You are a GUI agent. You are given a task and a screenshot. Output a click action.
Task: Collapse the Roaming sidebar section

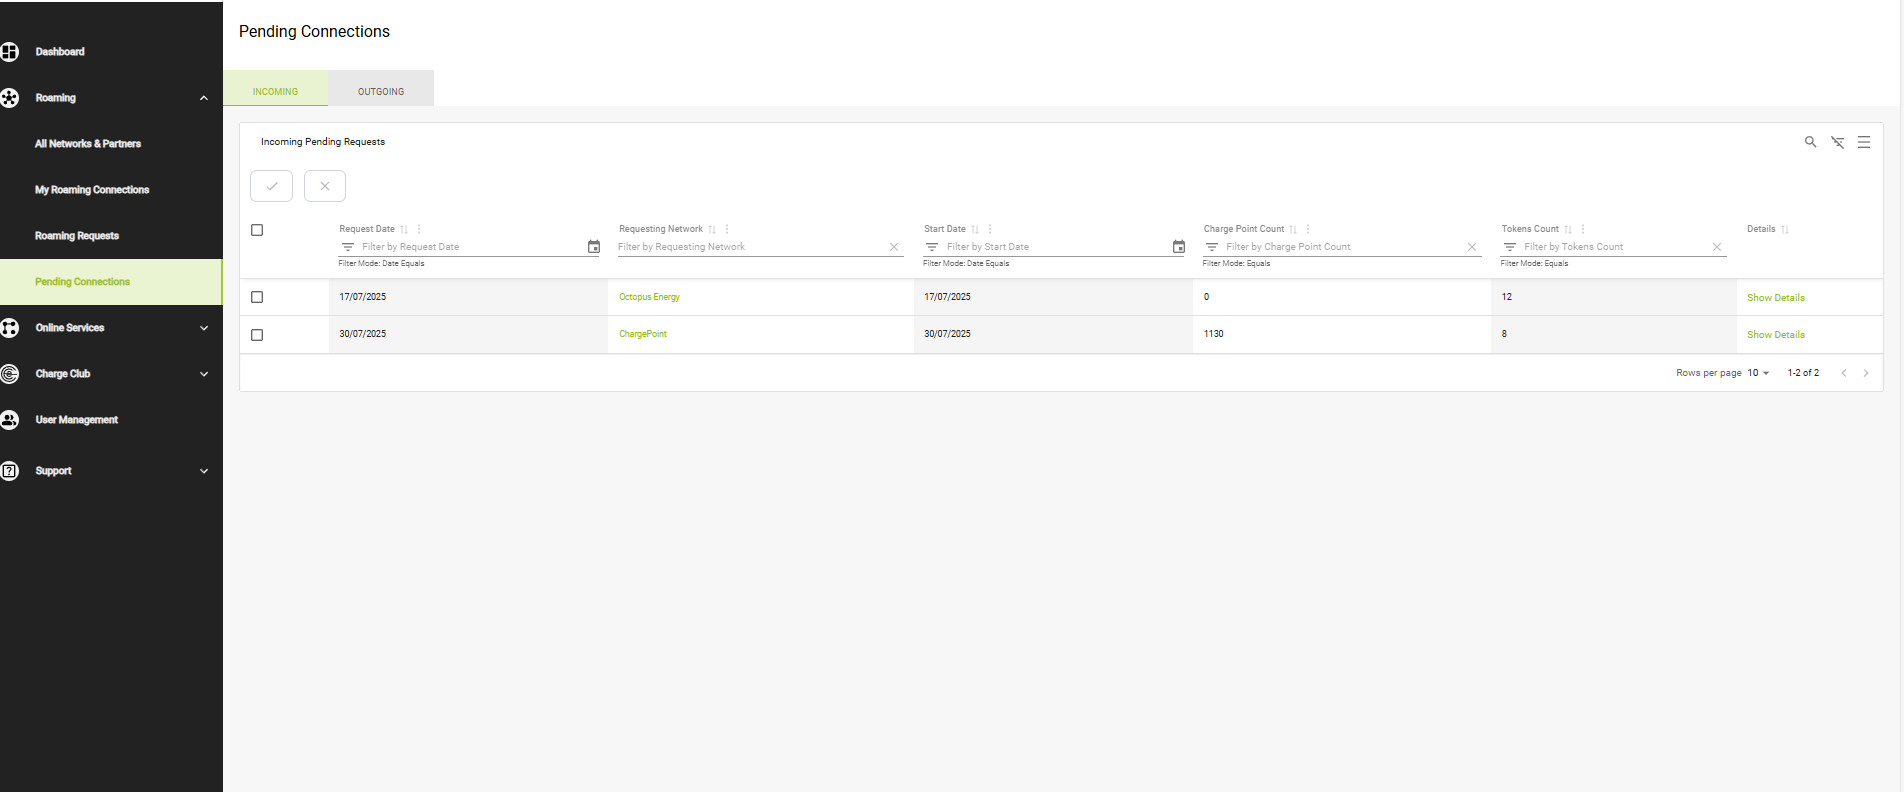click(203, 98)
